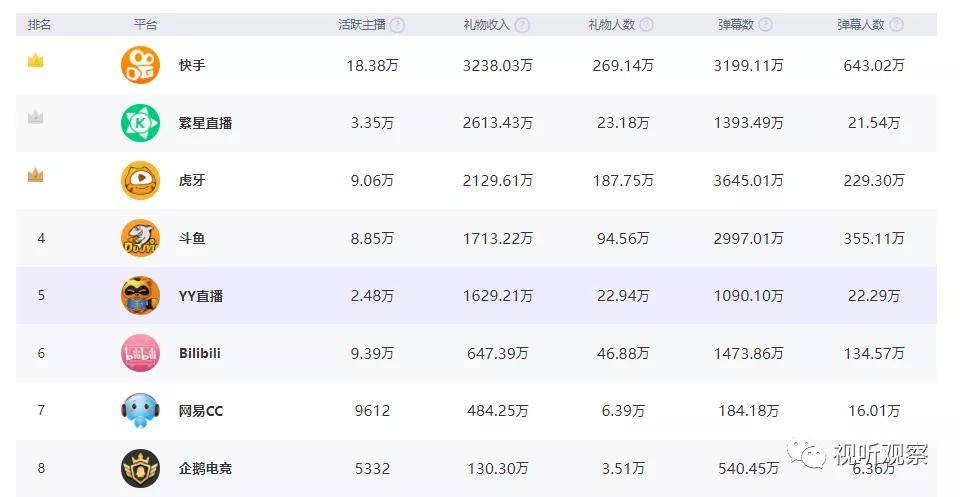
Task: Open help icon beside 礼物人数 header
Action: tap(647, 25)
